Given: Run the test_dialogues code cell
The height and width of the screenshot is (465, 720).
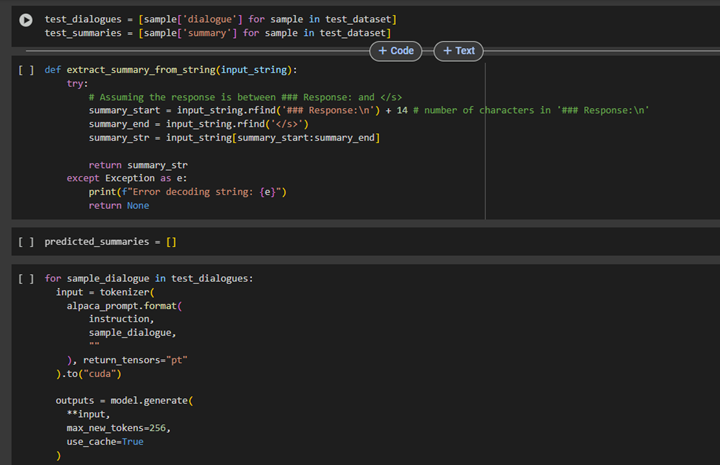Looking at the screenshot, I should 26,20.
